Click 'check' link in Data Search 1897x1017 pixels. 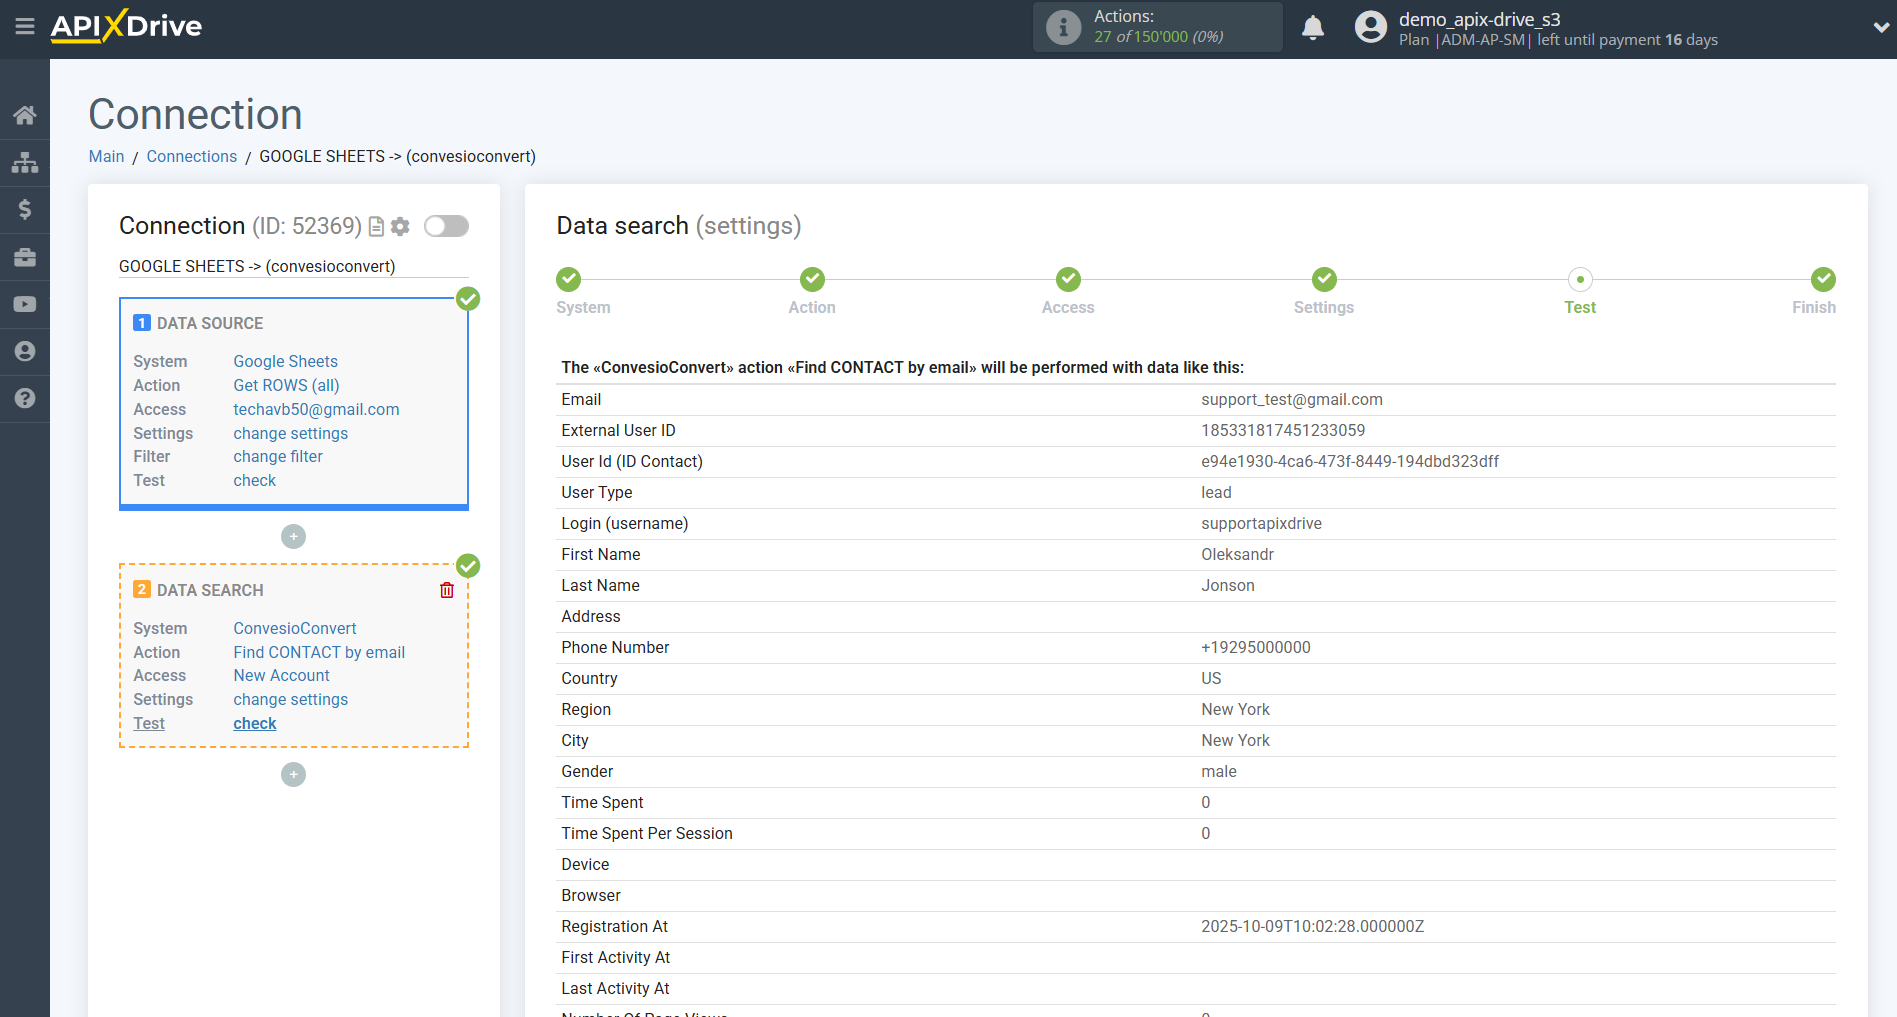point(255,723)
